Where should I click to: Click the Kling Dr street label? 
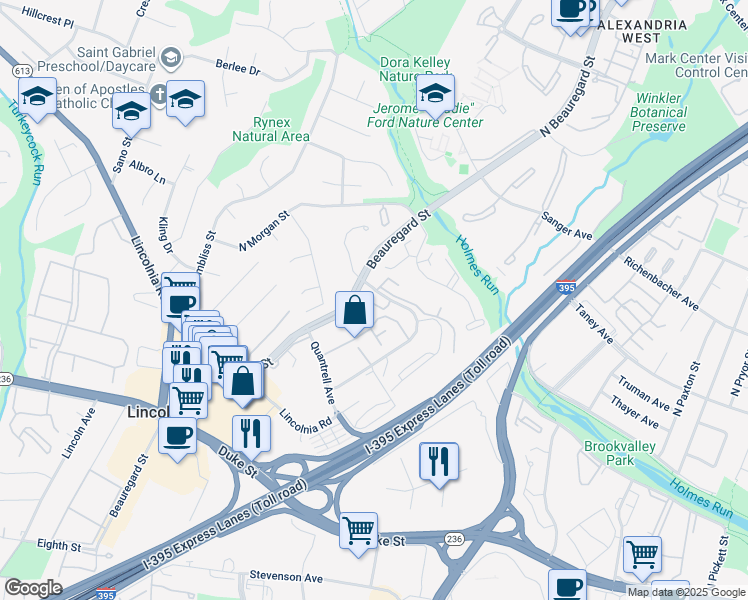pos(165,236)
